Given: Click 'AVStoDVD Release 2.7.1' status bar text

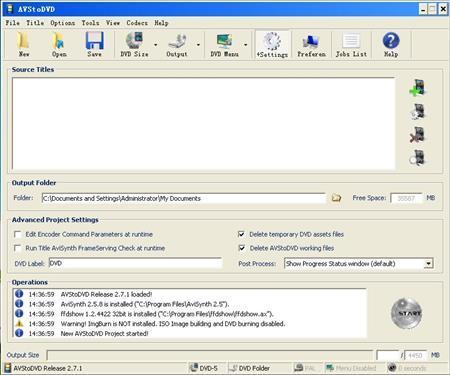Looking at the screenshot, I should pyautogui.click(x=48, y=368).
